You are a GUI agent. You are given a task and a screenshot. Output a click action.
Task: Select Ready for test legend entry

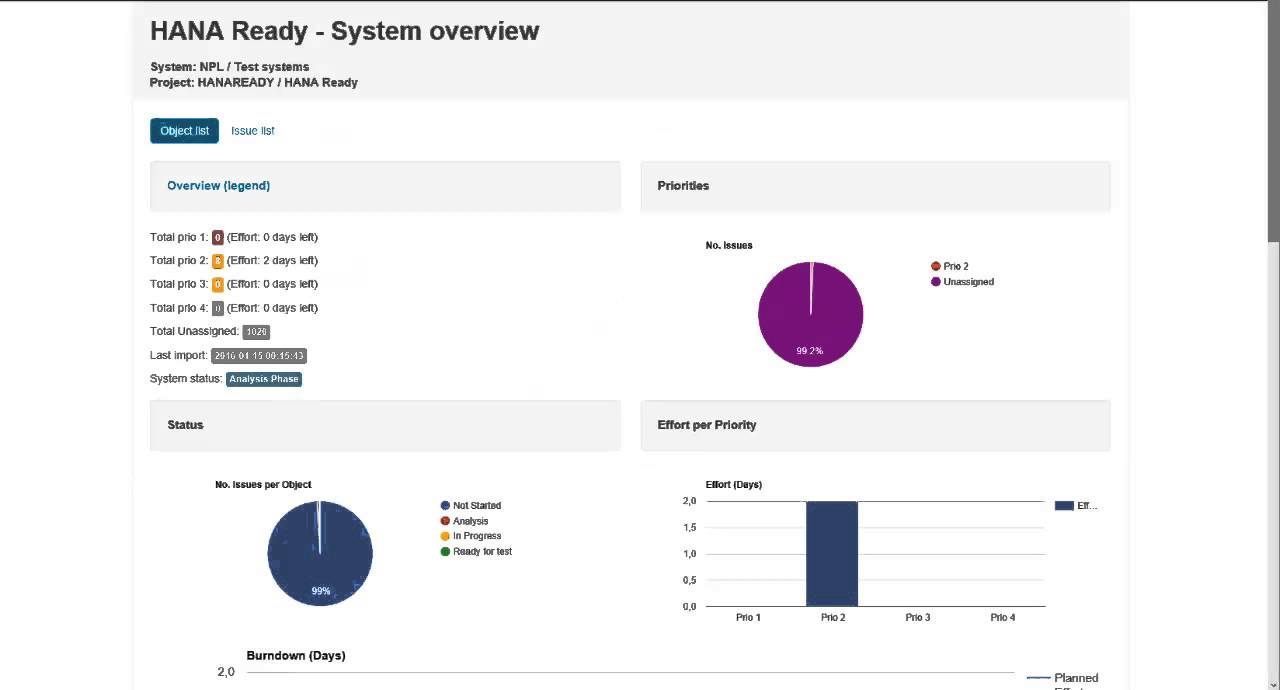pyautogui.click(x=476, y=552)
